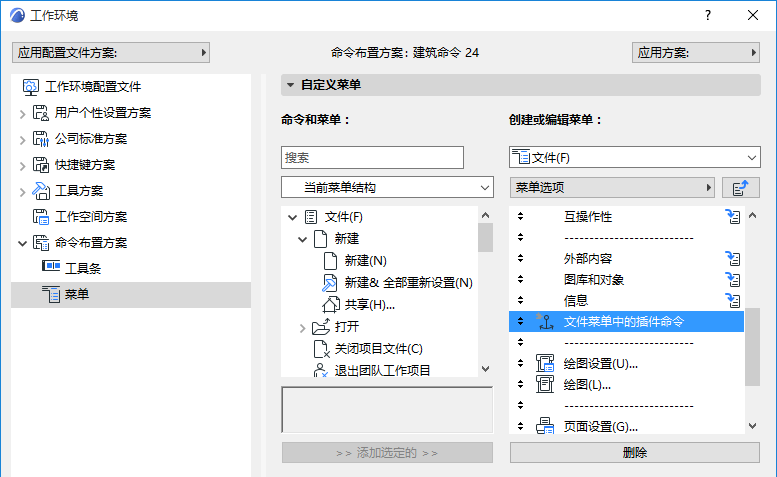Select 工作空间方案 tree item

pos(91,216)
